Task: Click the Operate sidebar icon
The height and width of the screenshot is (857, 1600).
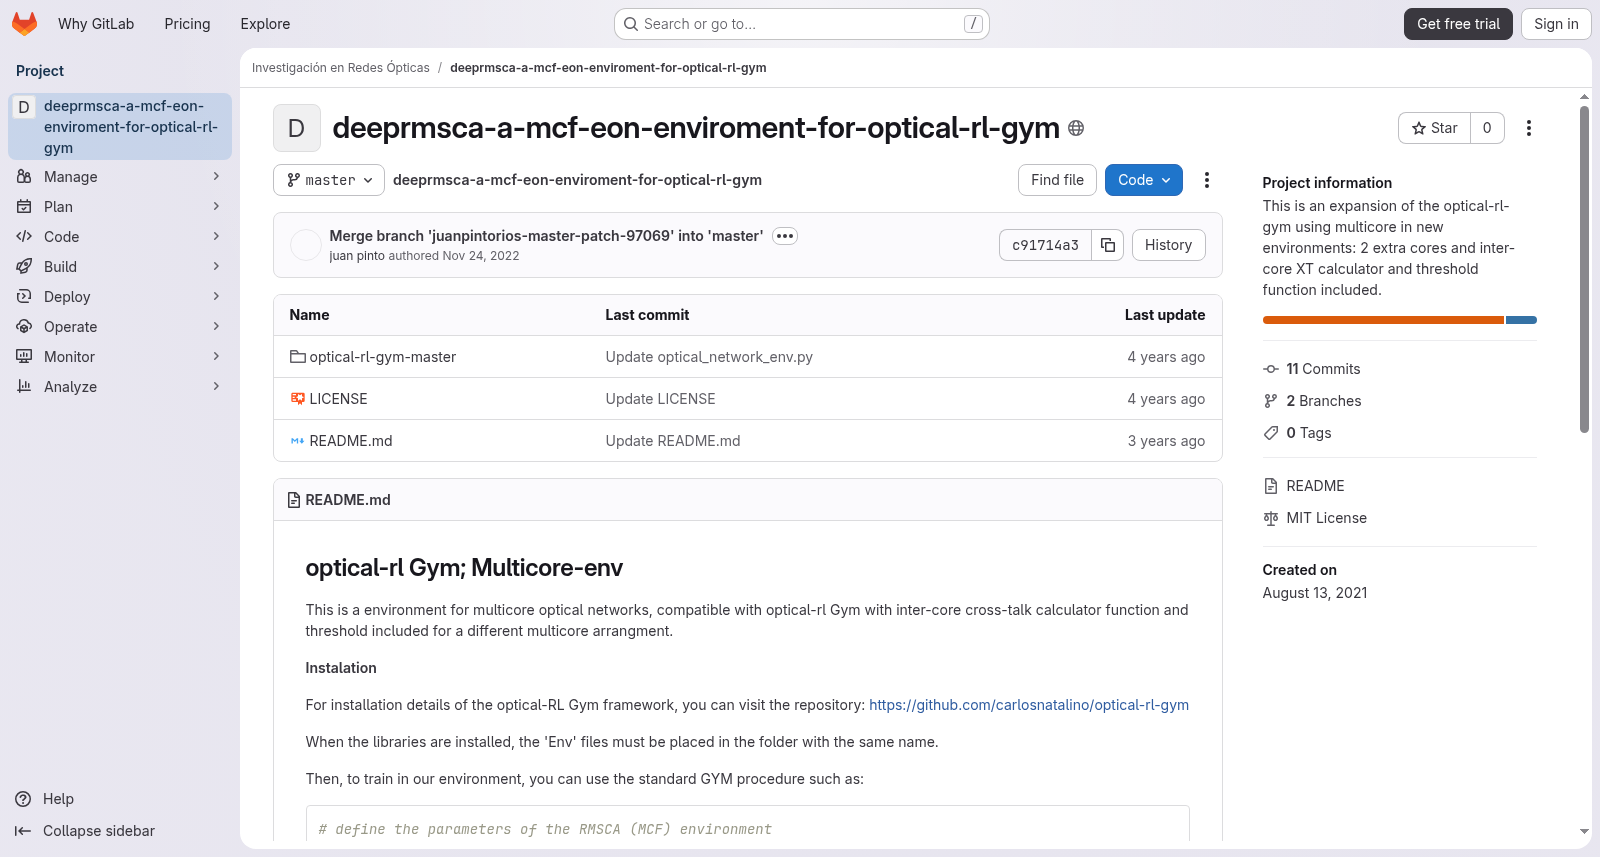Action: pos(24,327)
